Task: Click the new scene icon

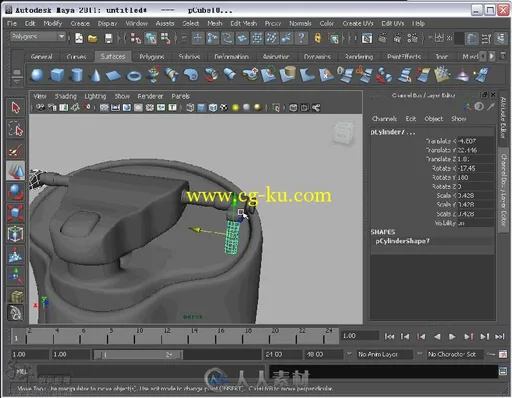Action: [x=79, y=38]
